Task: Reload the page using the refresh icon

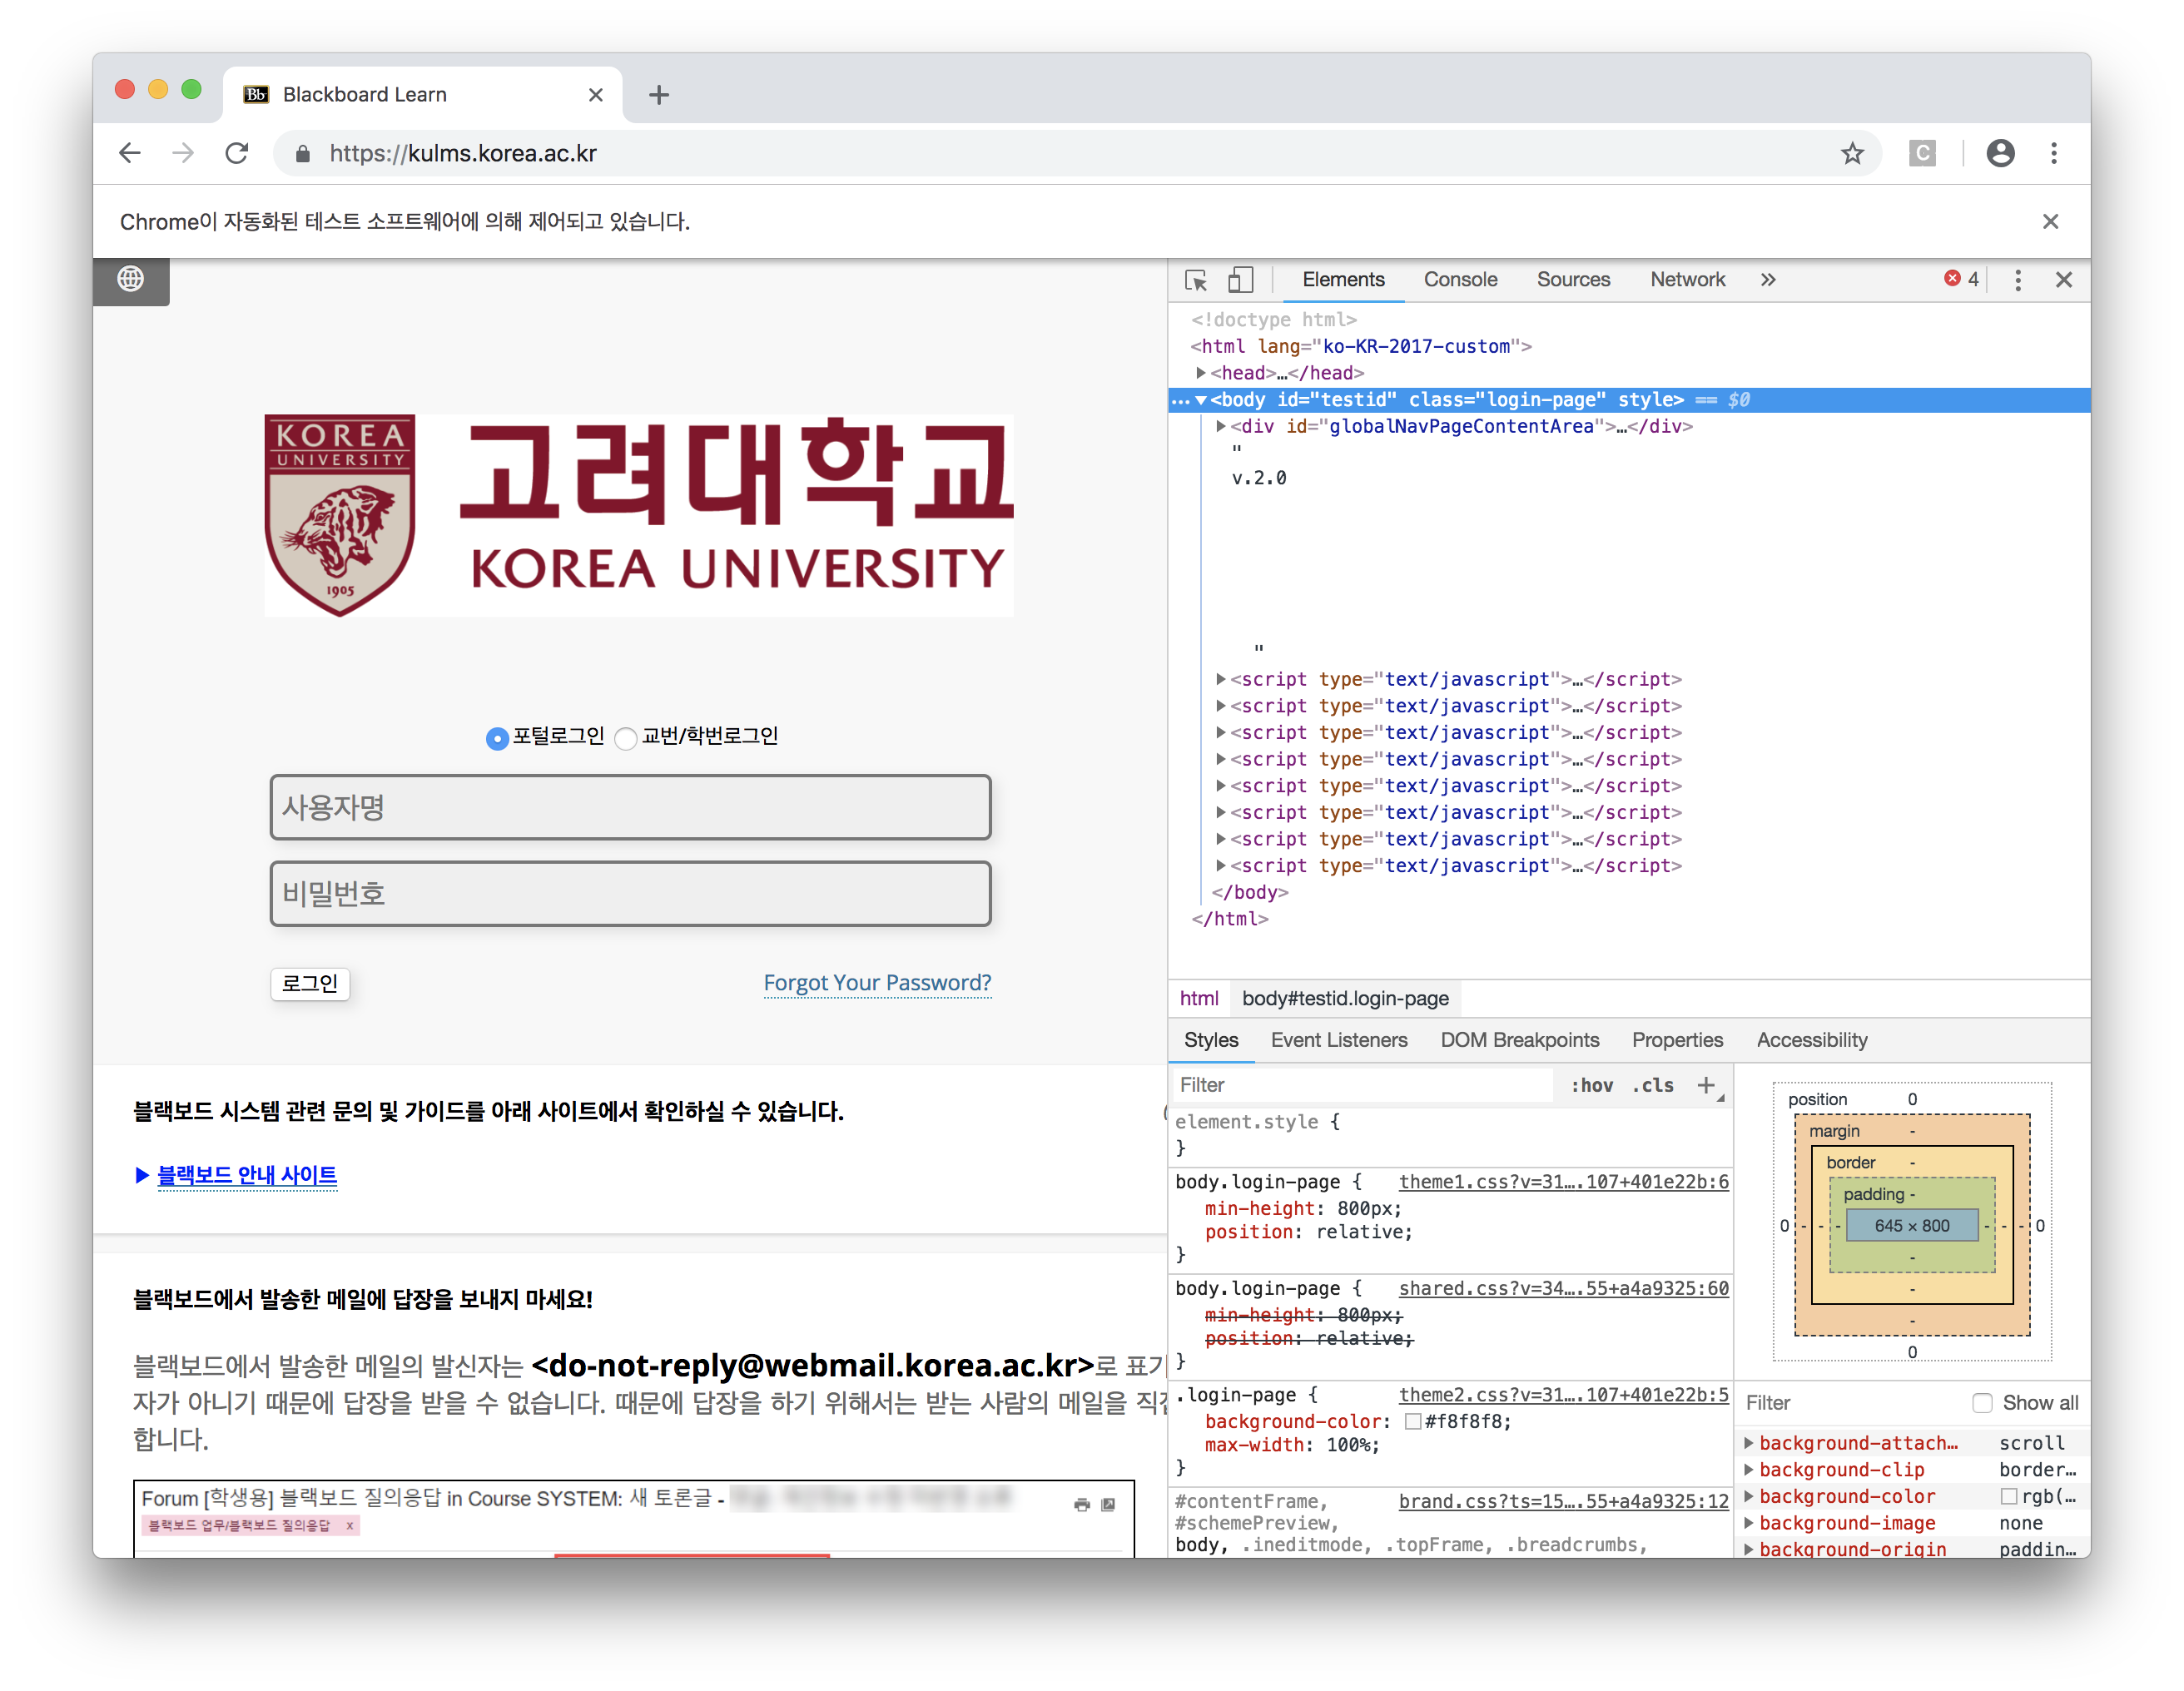Action: pyautogui.click(x=236, y=153)
